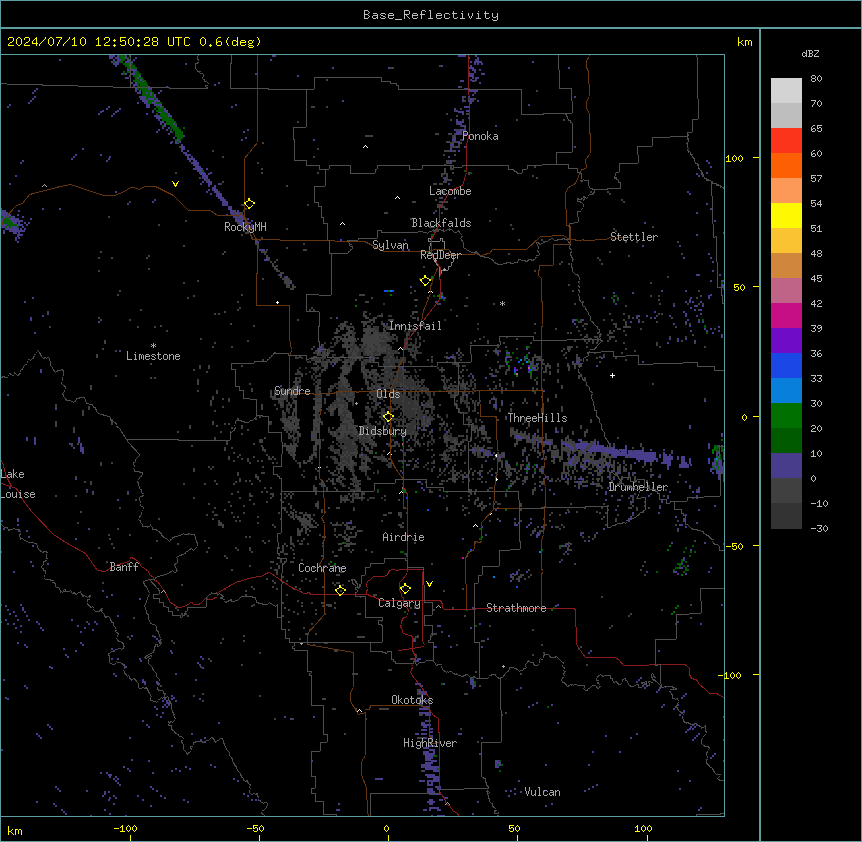Click the Limestone label
The height and width of the screenshot is (842, 862).
tap(153, 356)
